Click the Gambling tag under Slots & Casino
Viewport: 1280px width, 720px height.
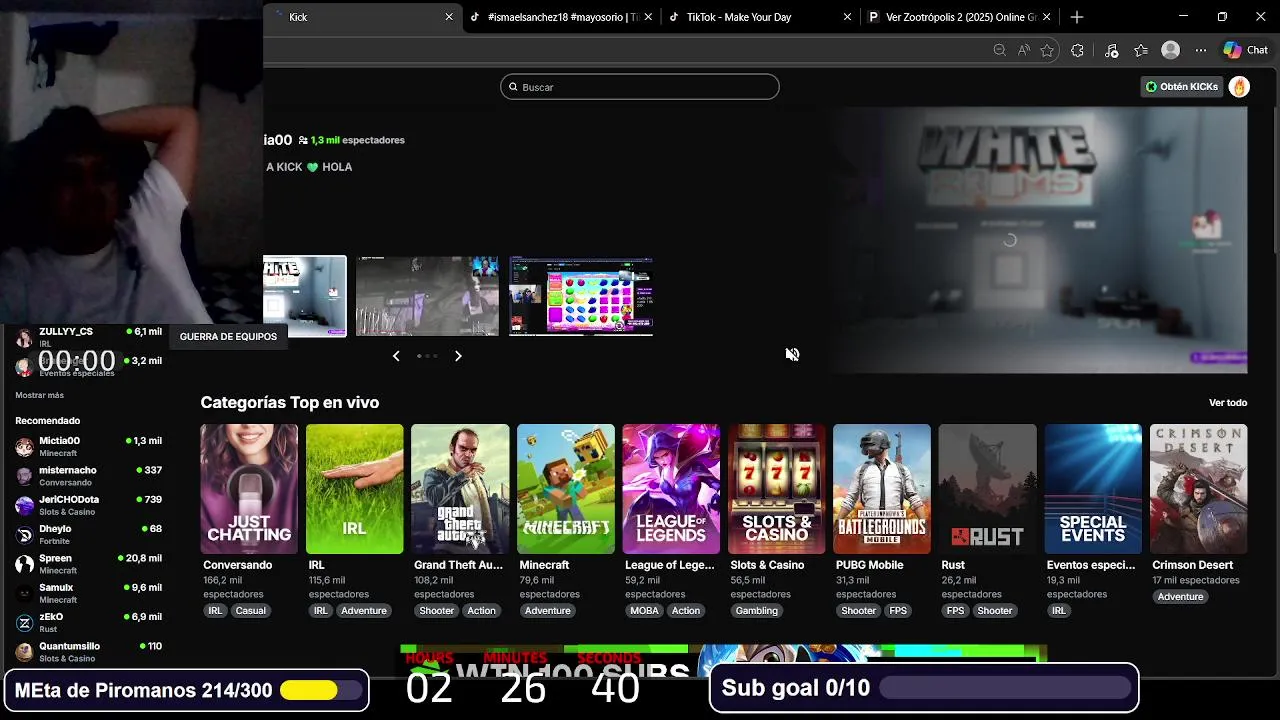[x=757, y=611]
